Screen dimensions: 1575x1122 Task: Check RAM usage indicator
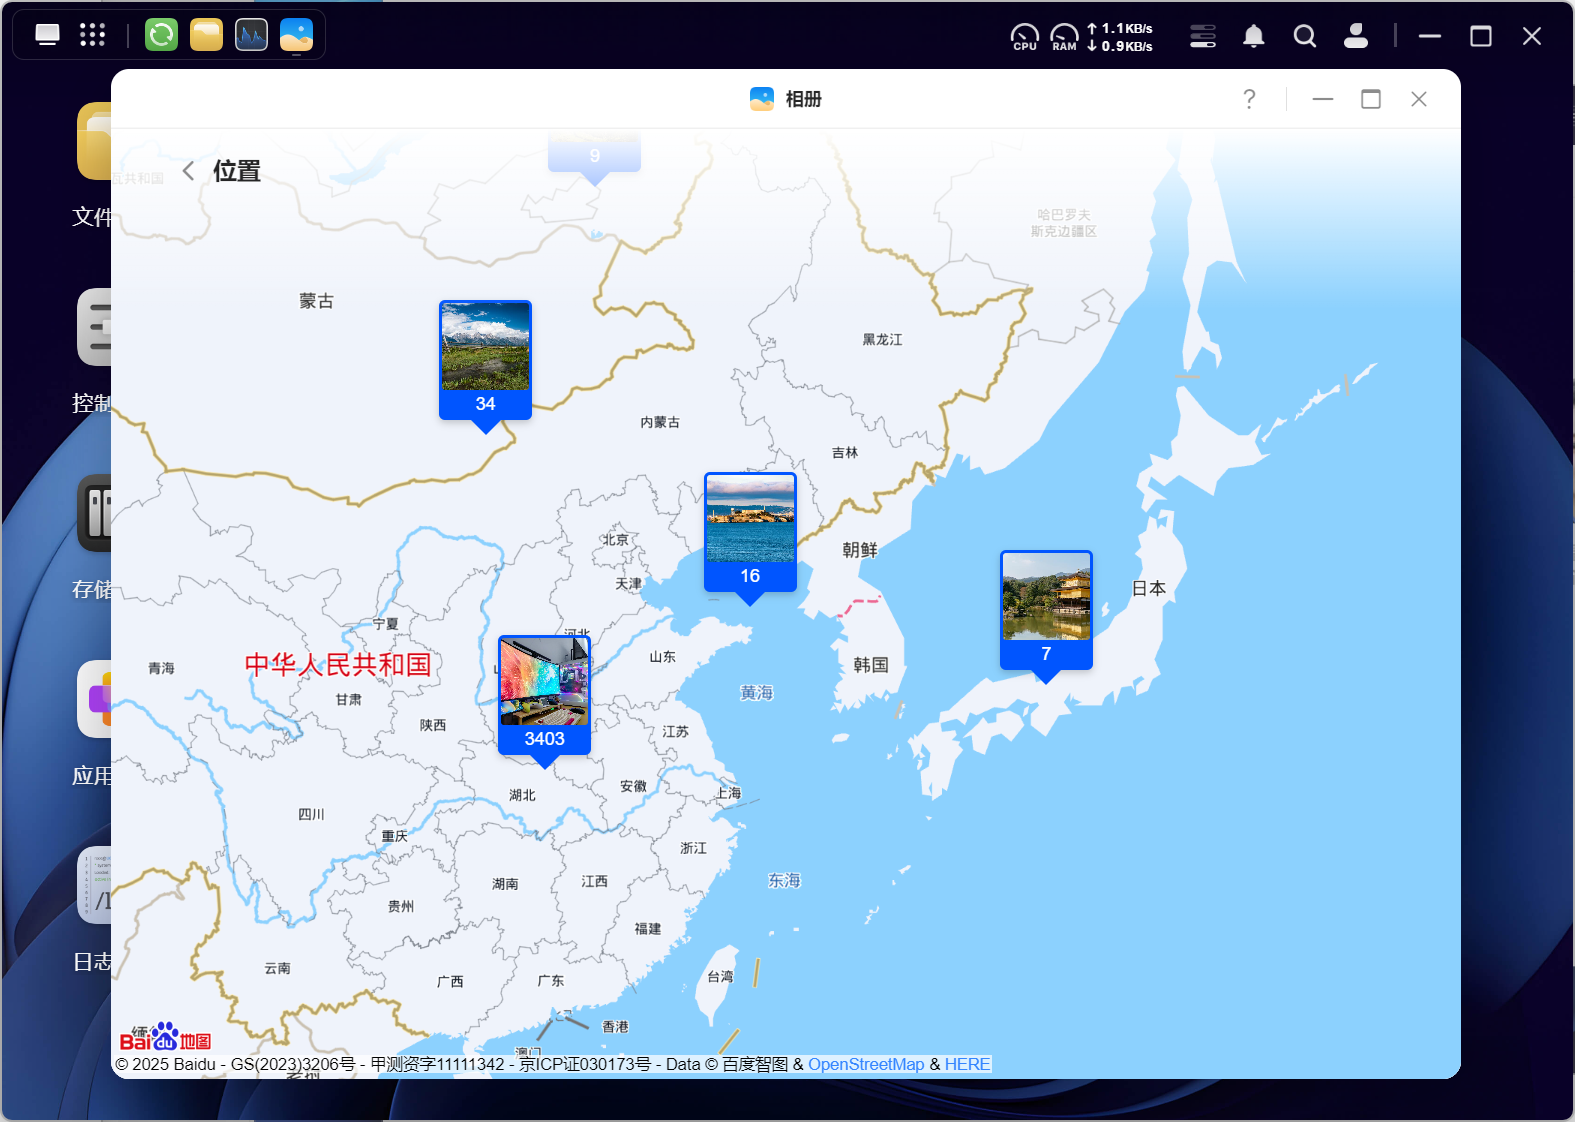[1065, 37]
